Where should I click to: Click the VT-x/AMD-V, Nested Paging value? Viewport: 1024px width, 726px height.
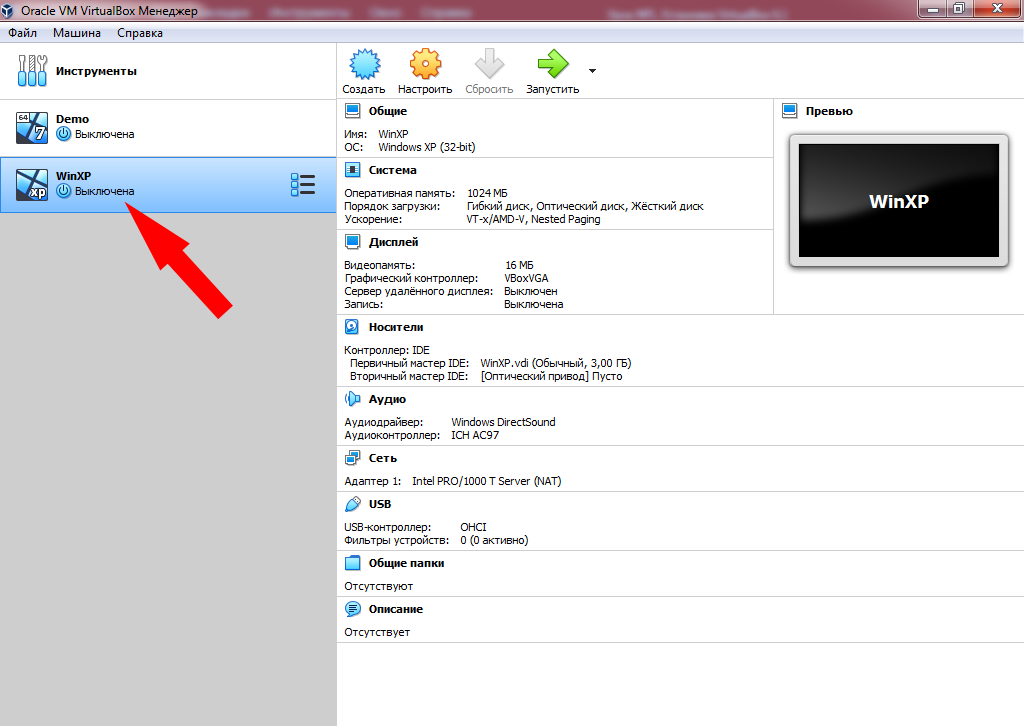tap(533, 219)
